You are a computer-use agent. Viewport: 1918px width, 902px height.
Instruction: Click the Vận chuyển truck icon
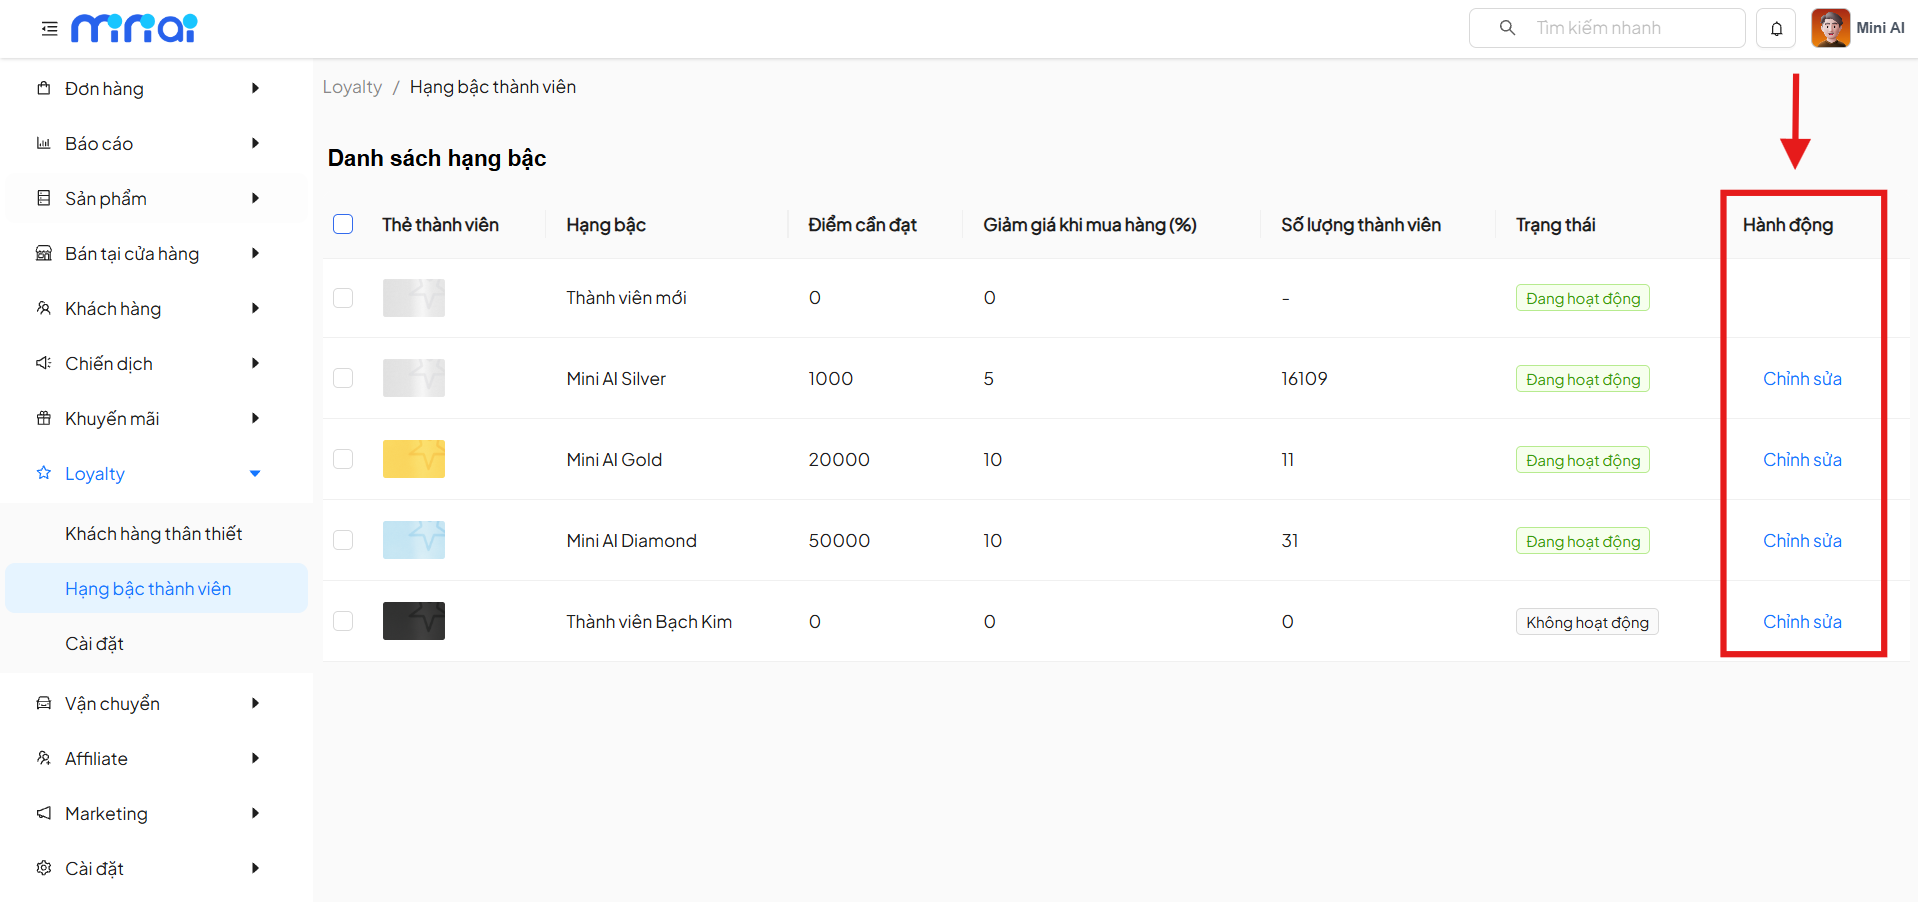tap(44, 703)
